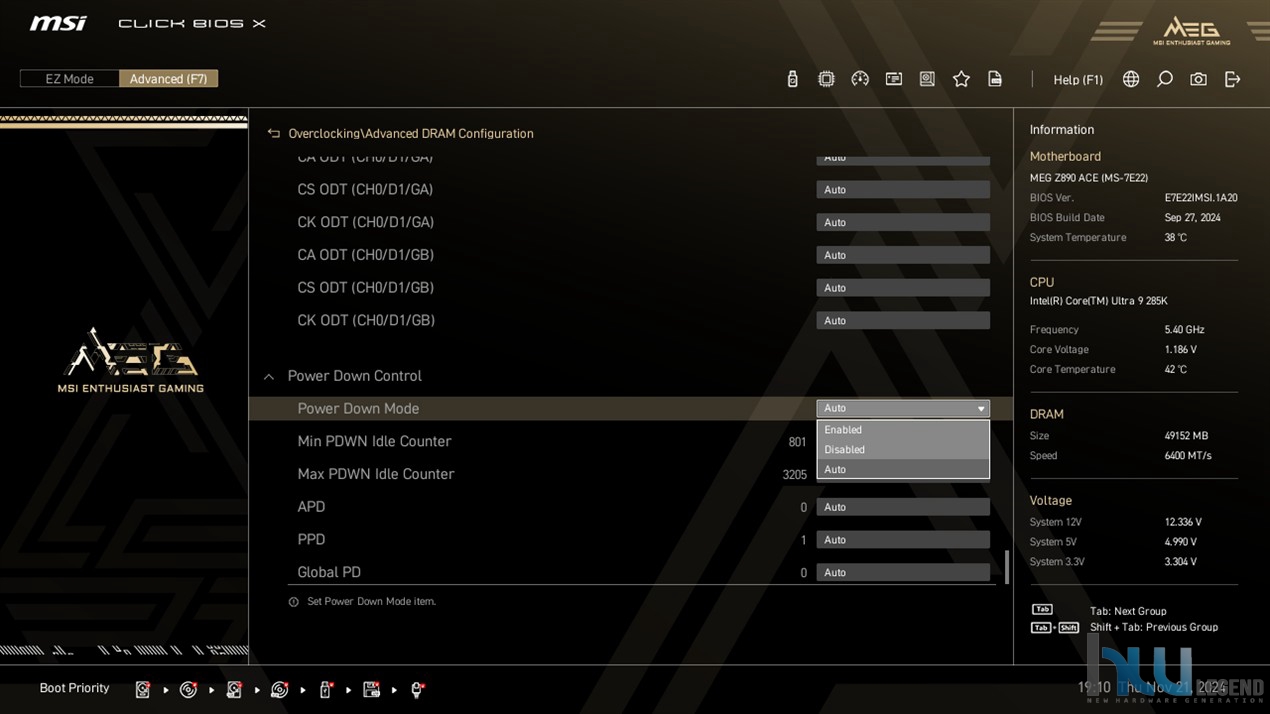Open the APD Auto dropdown
The width and height of the screenshot is (1270, 714).
click(903, 507)
